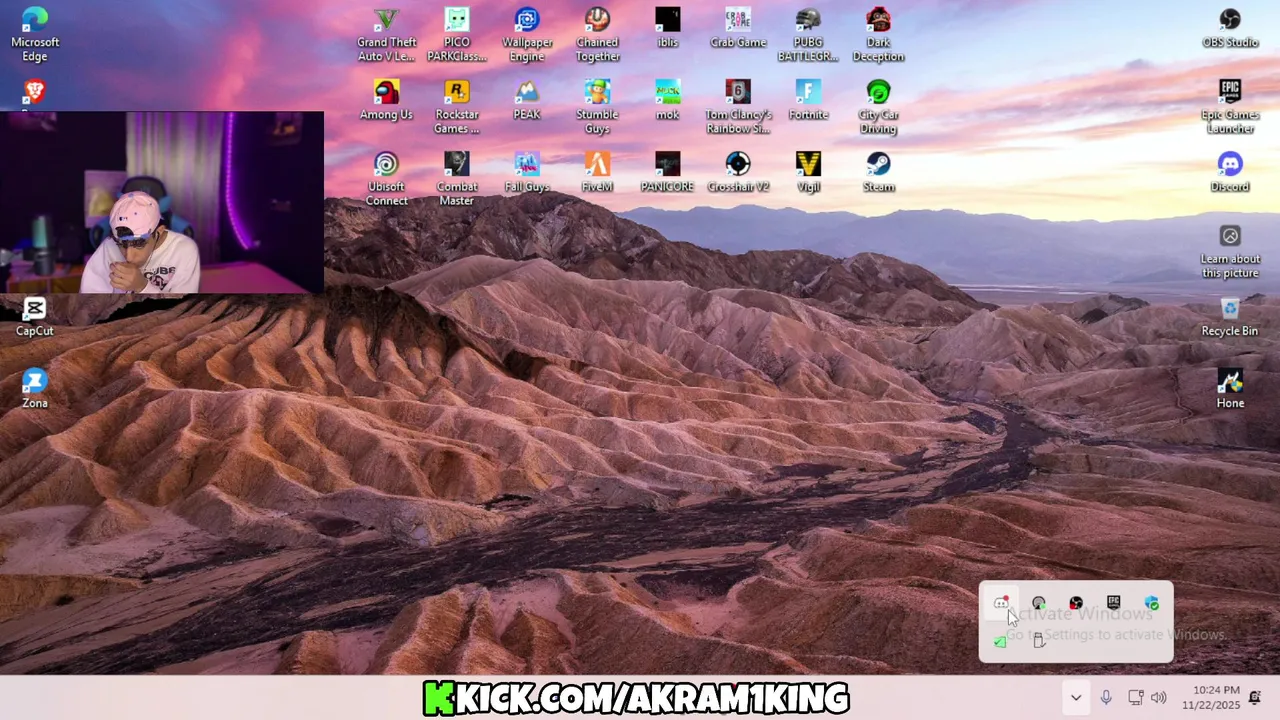Launch Grand Theft Auto V shortcut

[x=387, y=34]
